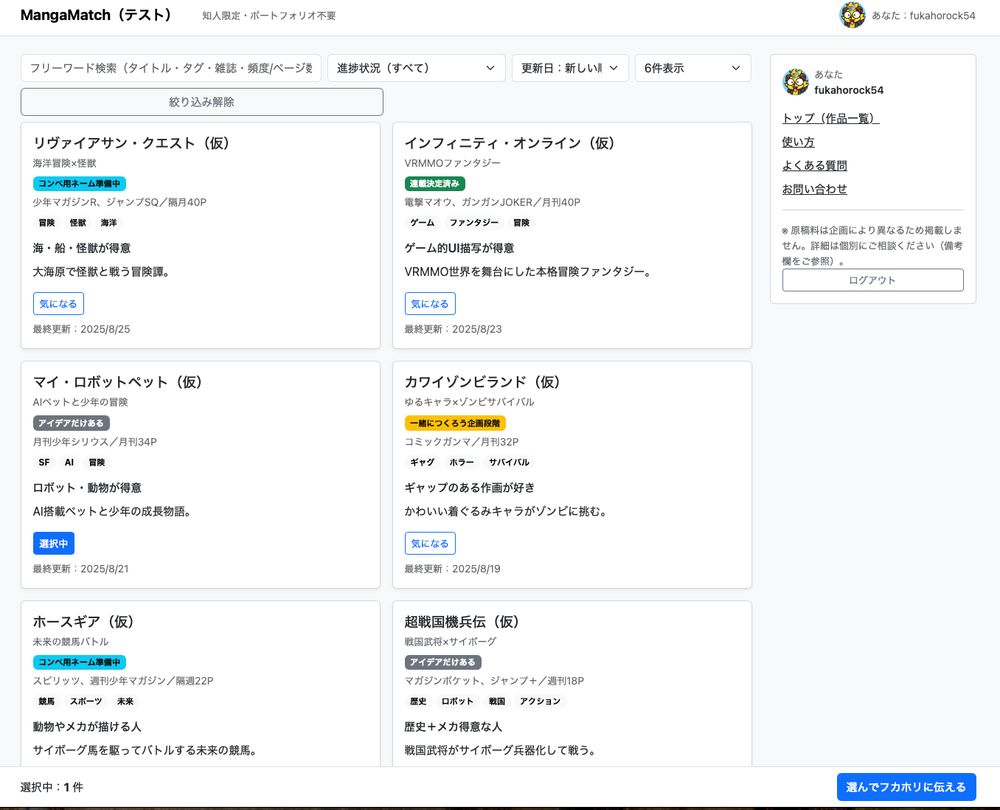
Task: Open the トップ（作品一覧）link
Action: (x=830, y=118)
